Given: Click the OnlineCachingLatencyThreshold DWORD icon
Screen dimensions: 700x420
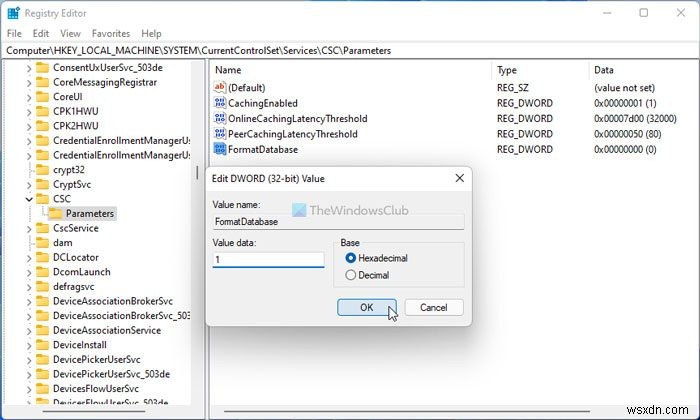Looking at the screenshot, I should click(x=220, y=118).
